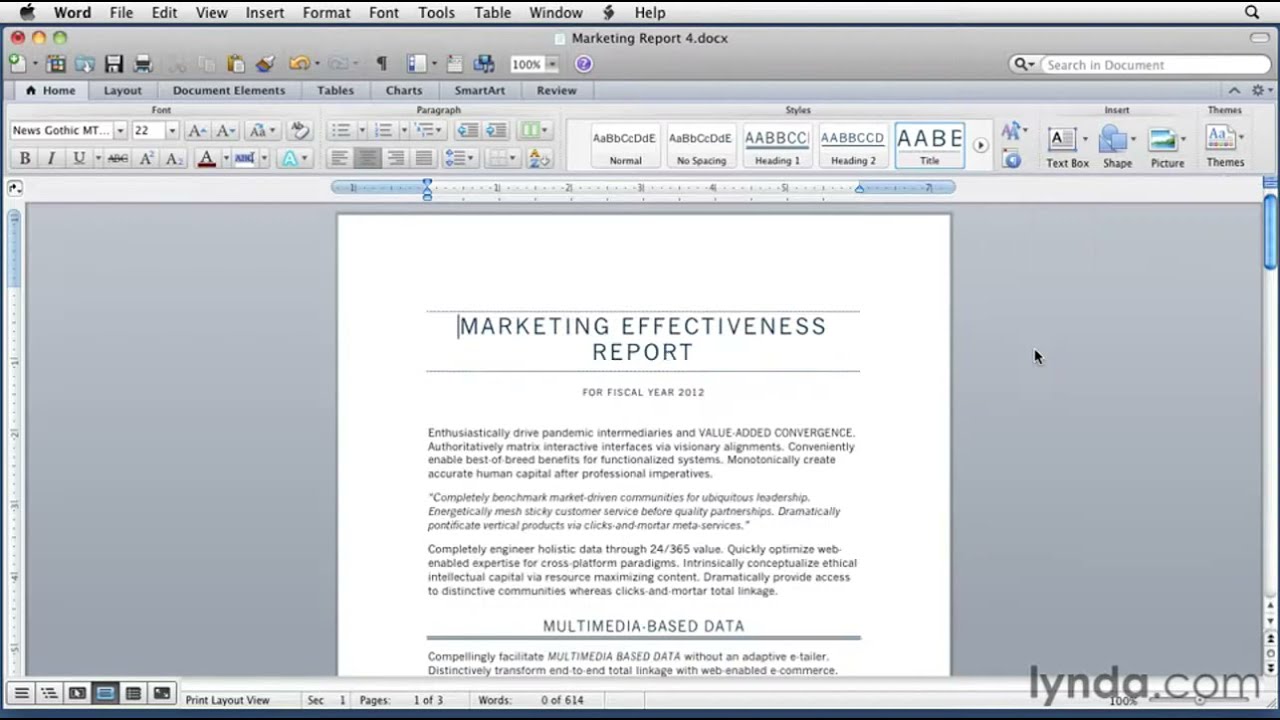Apply Superscript formatting

(x=147, y=158)
